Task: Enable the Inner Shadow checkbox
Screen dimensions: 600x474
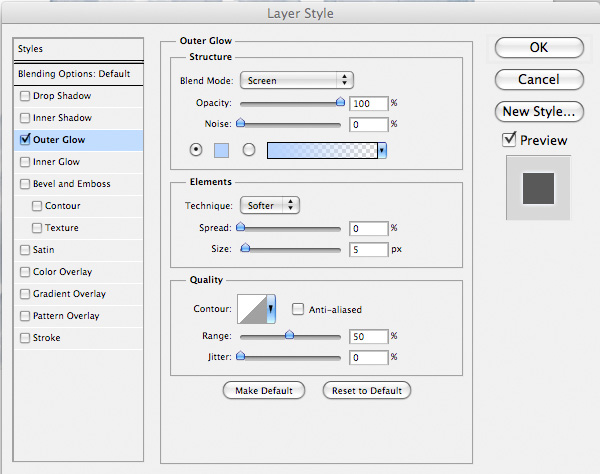Action: coord(25,118)
